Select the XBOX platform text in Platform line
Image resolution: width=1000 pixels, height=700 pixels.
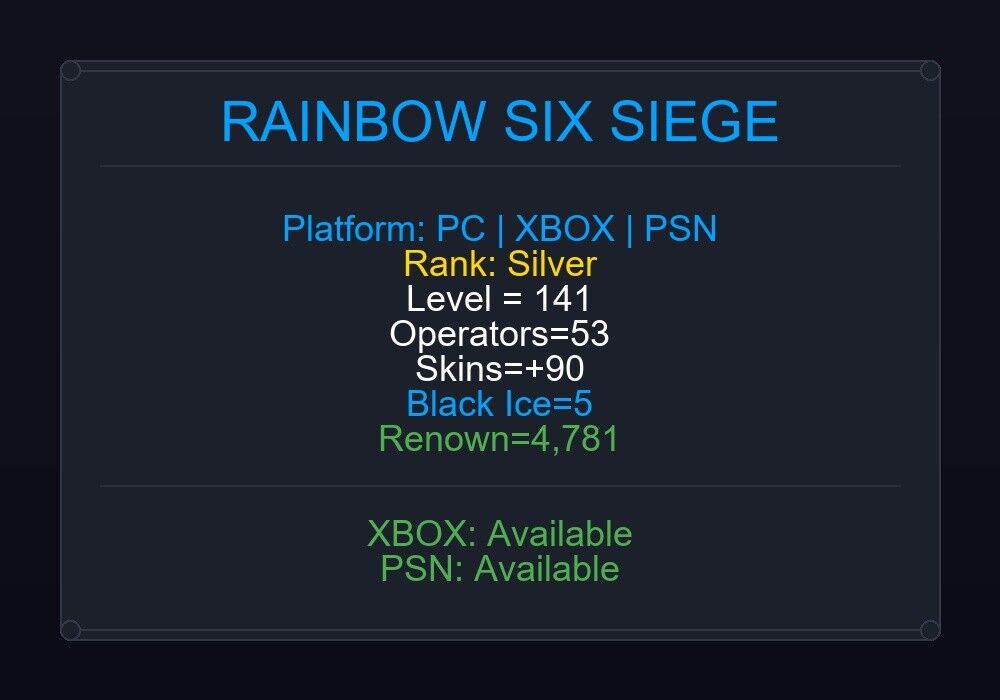[564, 229]
